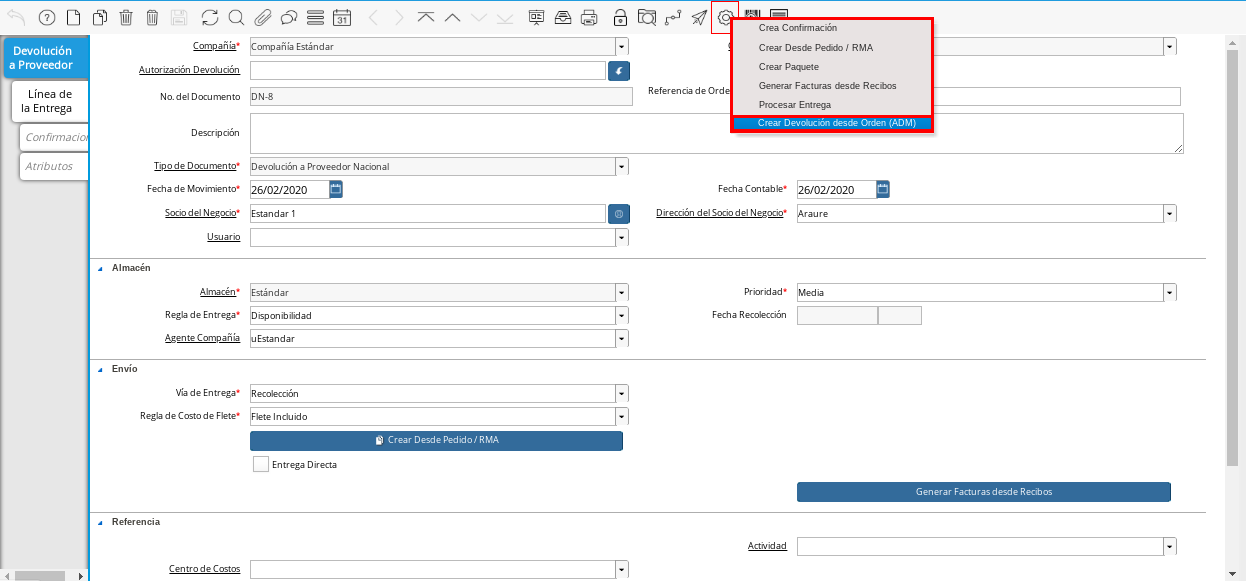Toggle the Entrega Directa checkbox
The width and height of the screenshot is (1246, 581).
point(261,464)
